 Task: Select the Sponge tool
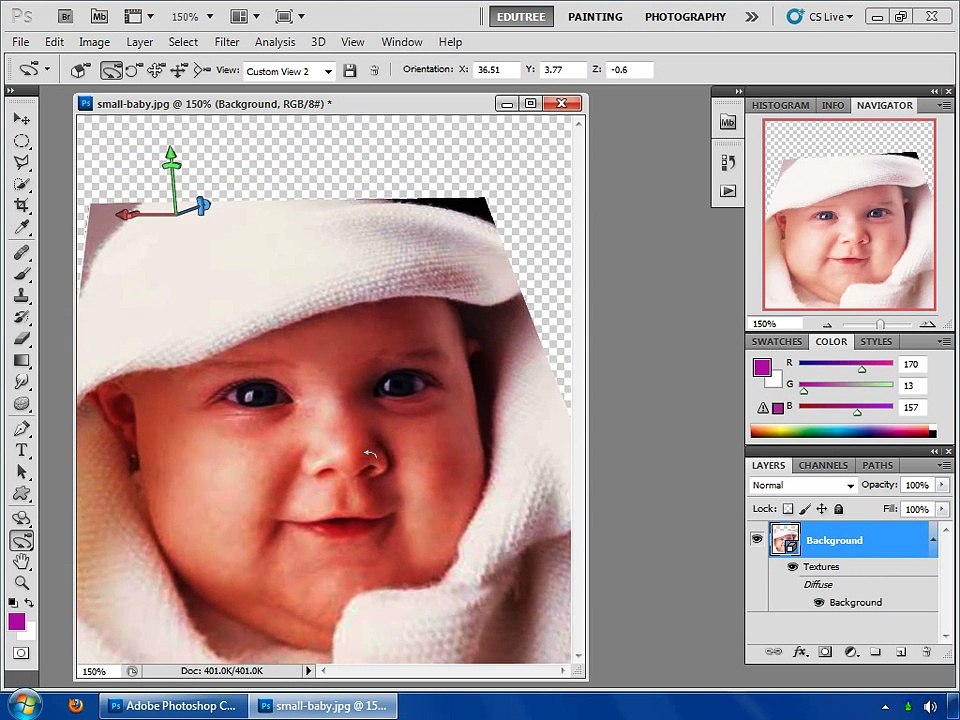click(x=21, y=403)
